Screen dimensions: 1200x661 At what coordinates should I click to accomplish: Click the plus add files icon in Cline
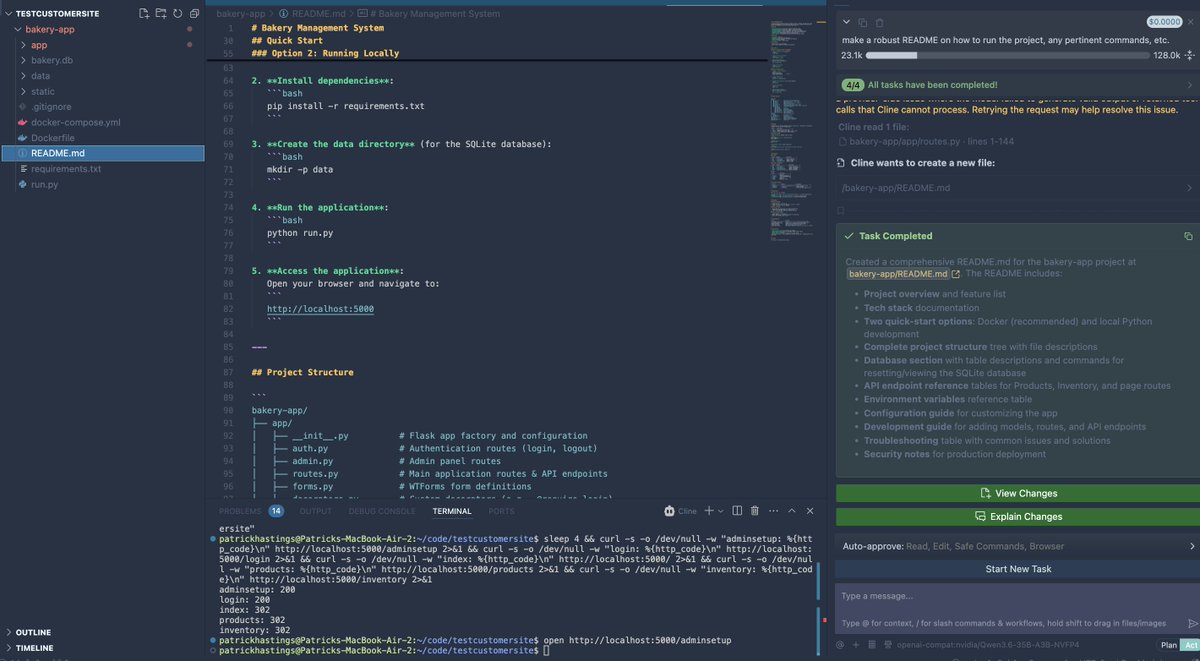click(x=856, y=645)
